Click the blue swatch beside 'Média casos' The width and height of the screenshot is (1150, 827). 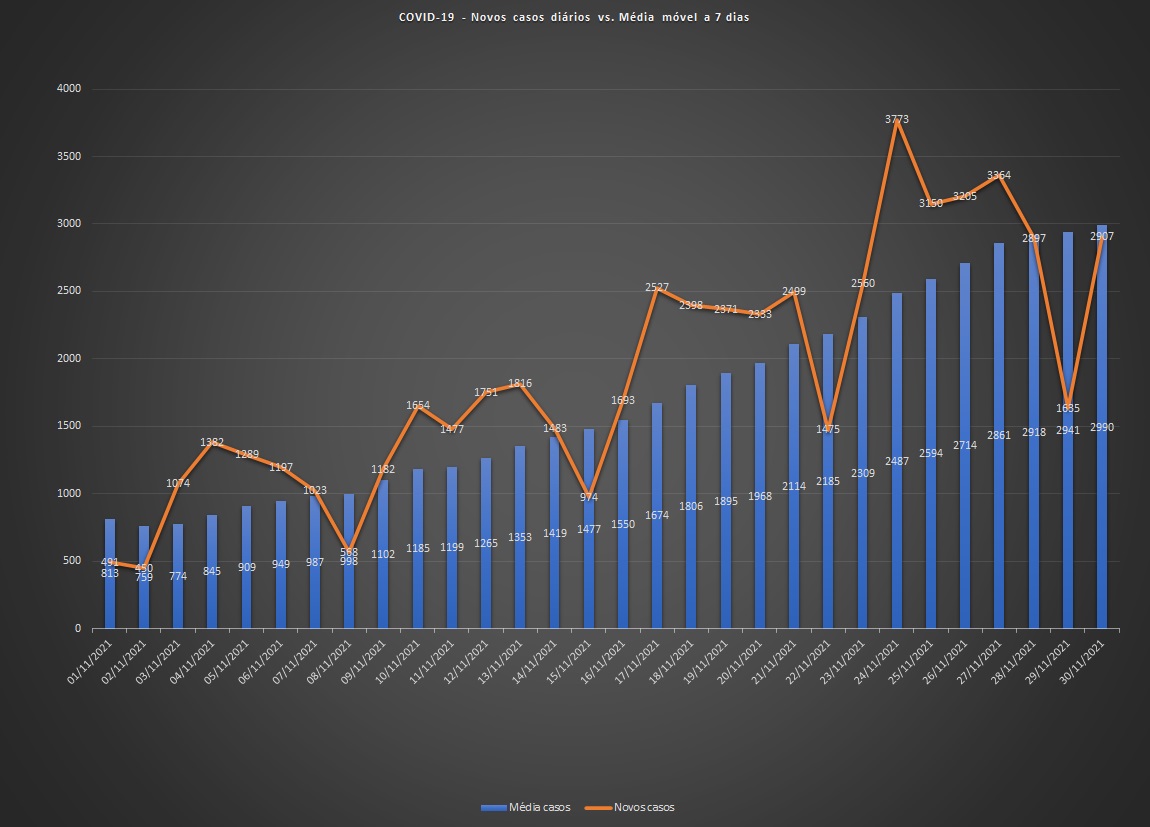[493, 807]
